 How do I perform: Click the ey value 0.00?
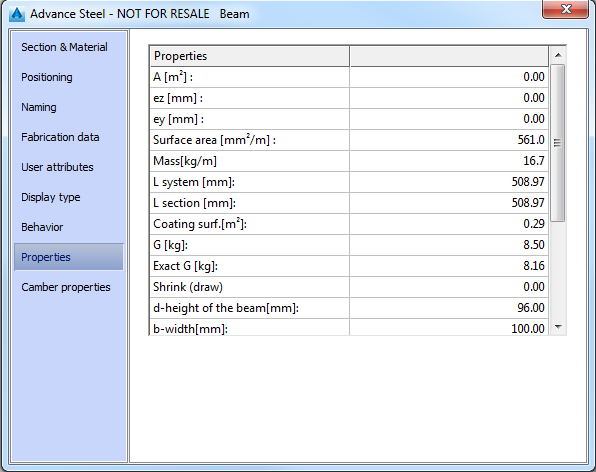click(x=534, y=119)
